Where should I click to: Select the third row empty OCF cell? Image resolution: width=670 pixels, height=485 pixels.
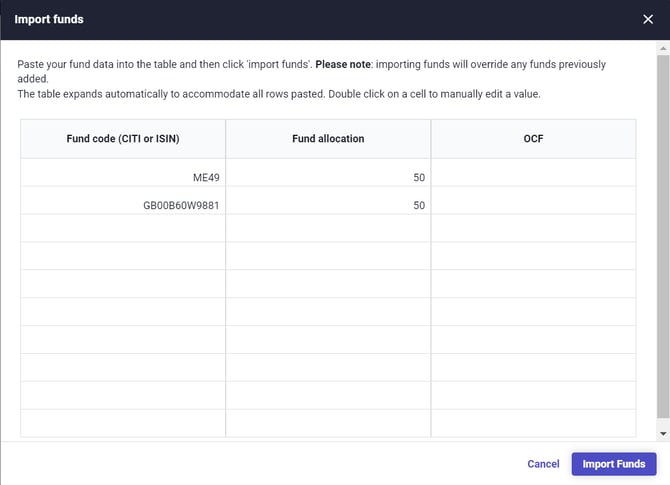[x=533, y=228]
